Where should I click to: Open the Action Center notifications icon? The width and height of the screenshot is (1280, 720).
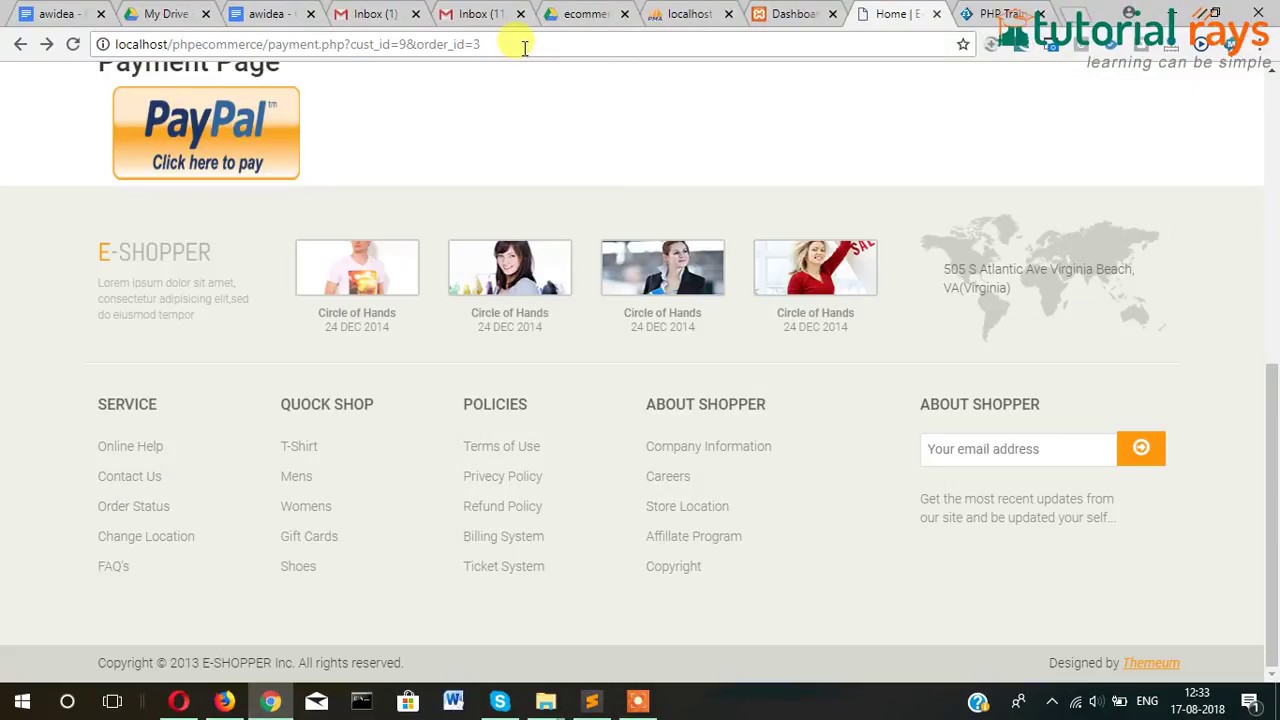(x=1250, y=702)
